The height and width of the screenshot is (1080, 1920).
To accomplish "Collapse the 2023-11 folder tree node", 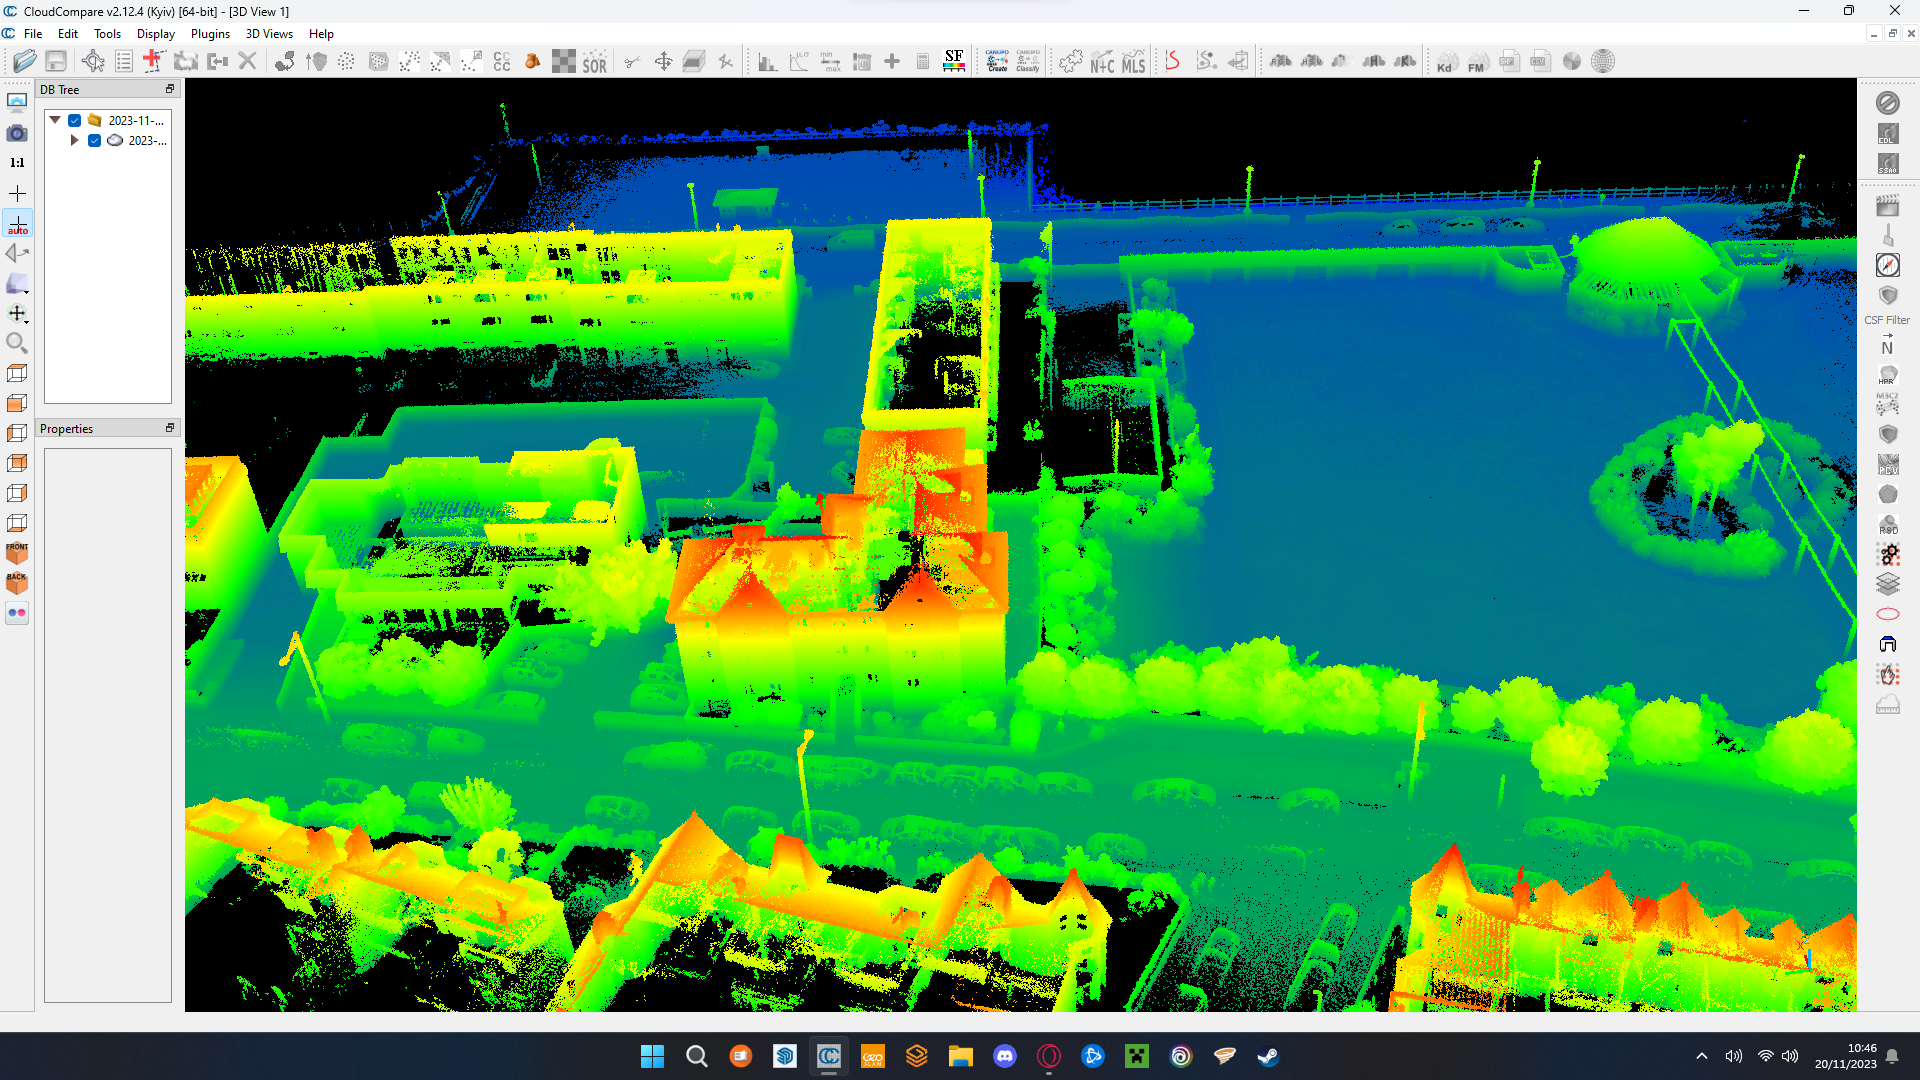I will click(56, 121).
